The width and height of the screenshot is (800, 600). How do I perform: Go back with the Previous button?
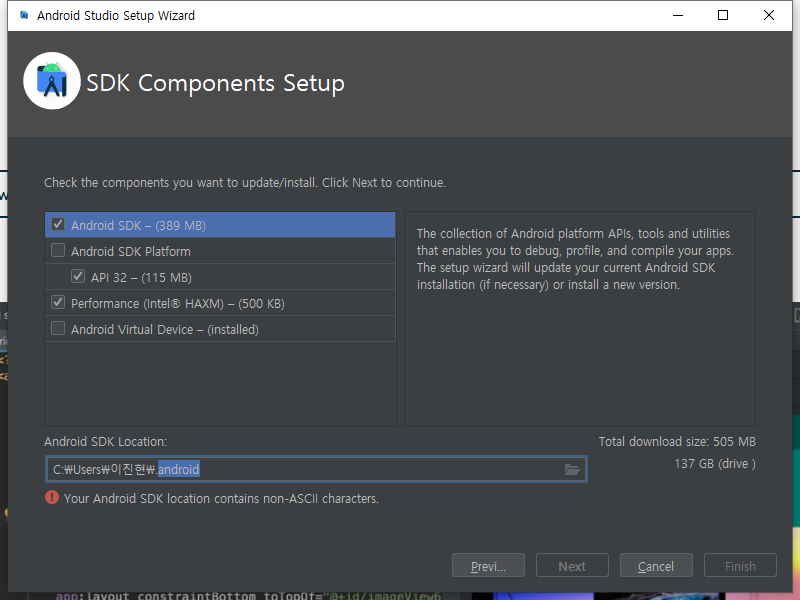(488, 566)
